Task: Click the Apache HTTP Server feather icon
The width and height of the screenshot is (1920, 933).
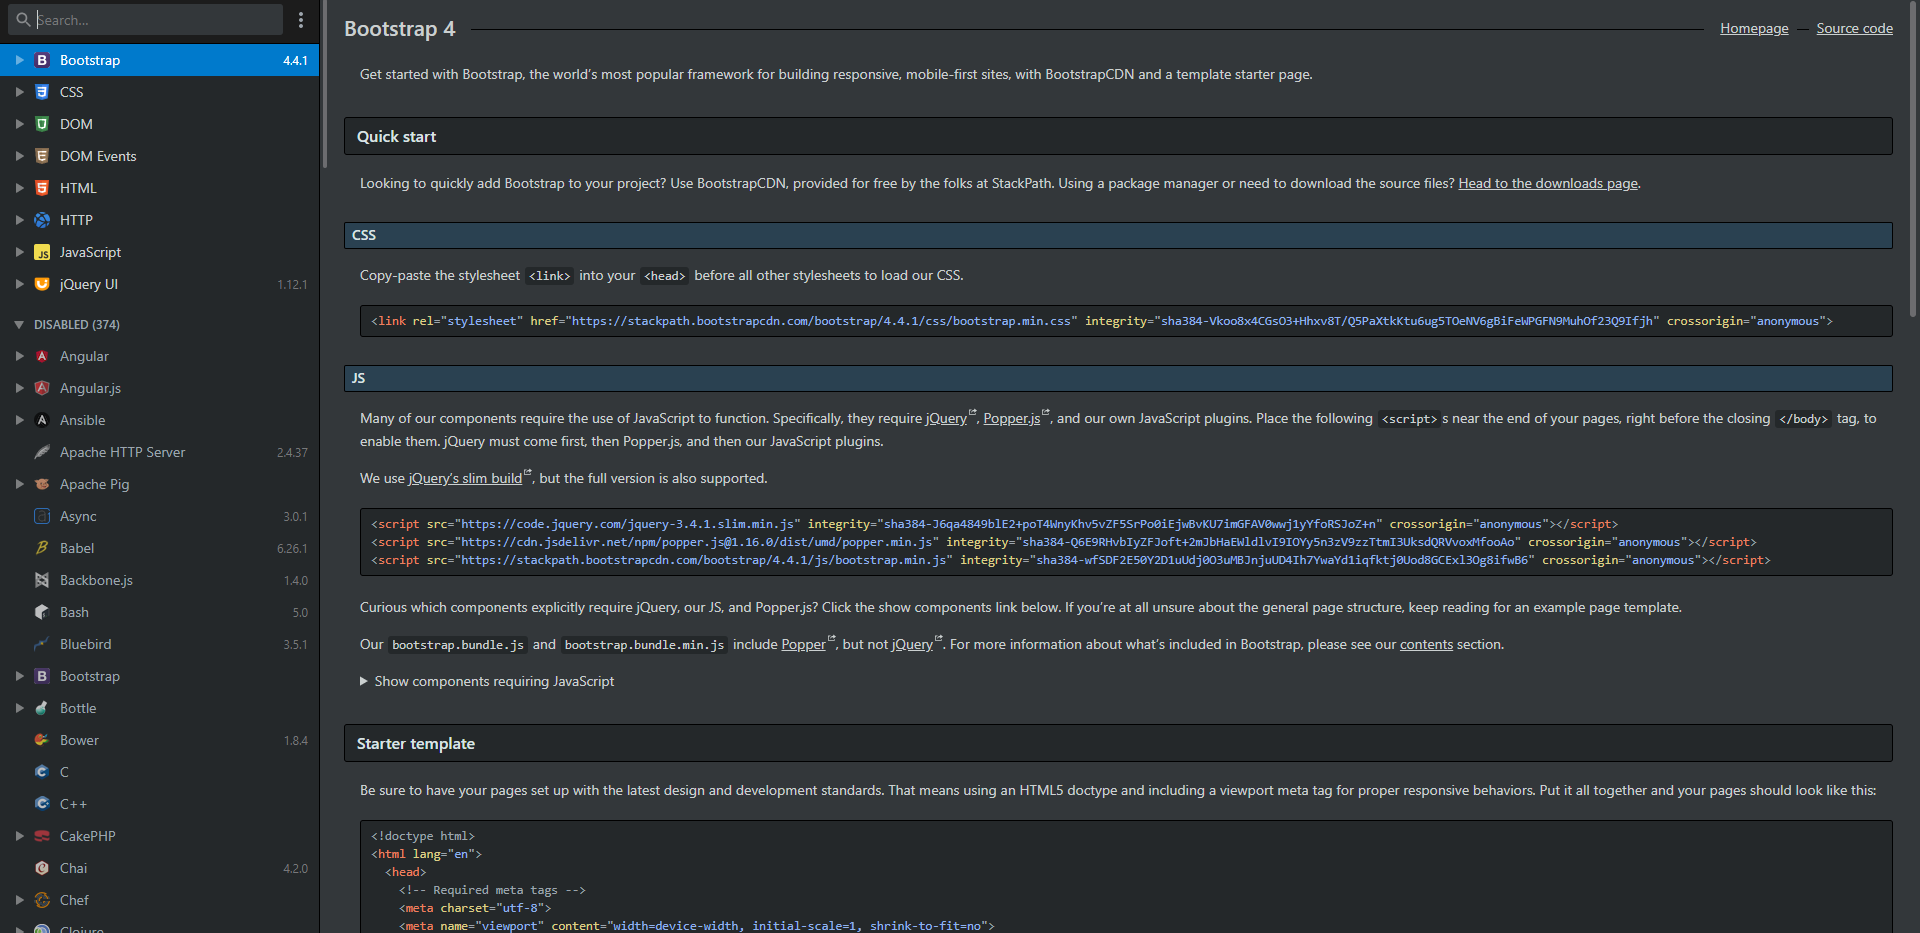Action: (x=42, y=452)
